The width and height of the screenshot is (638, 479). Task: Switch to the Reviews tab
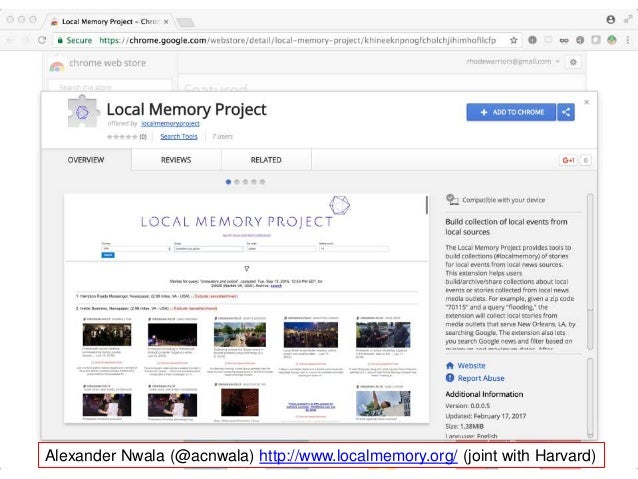tap(176, 160)
